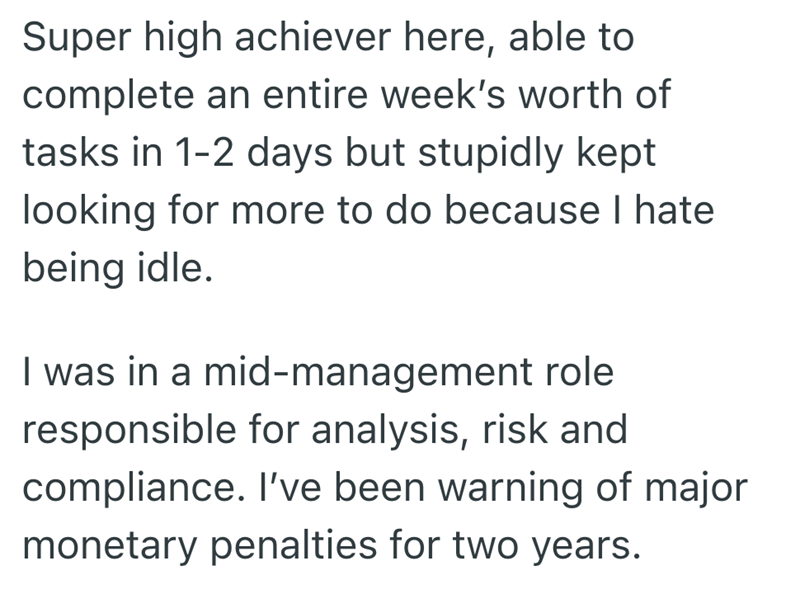Screen dimensions: 800x594
Task: Click the word "because"
Action: click(544, 213)
